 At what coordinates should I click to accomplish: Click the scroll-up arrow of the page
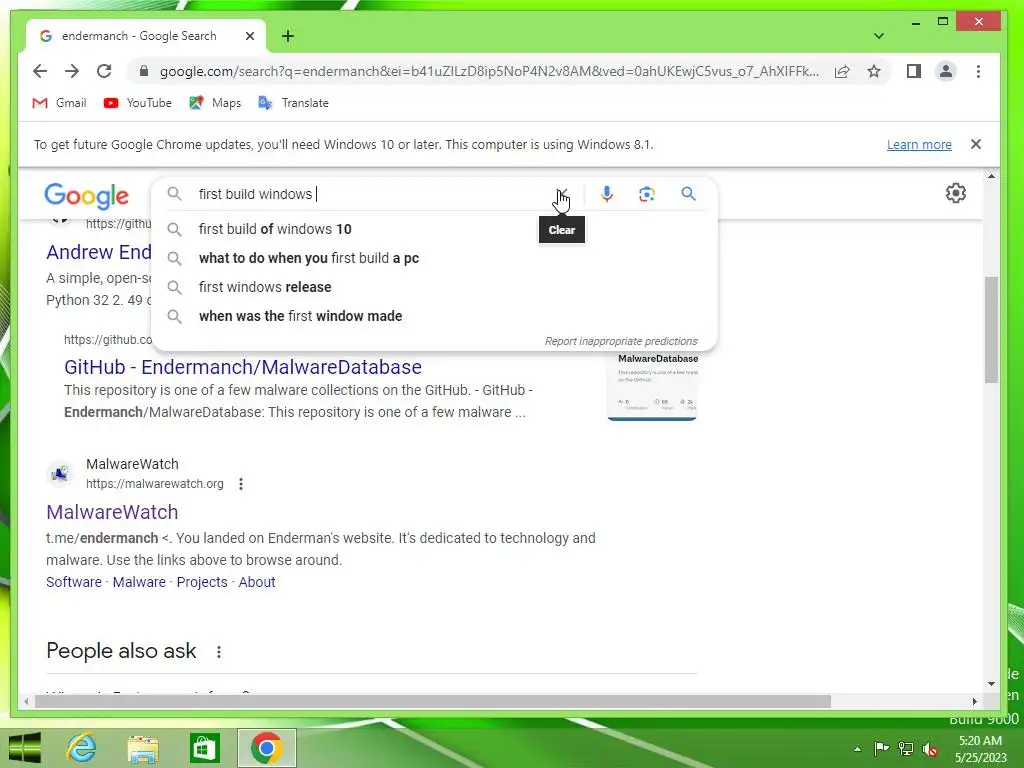pyautogui.click(x=991, y=176)
